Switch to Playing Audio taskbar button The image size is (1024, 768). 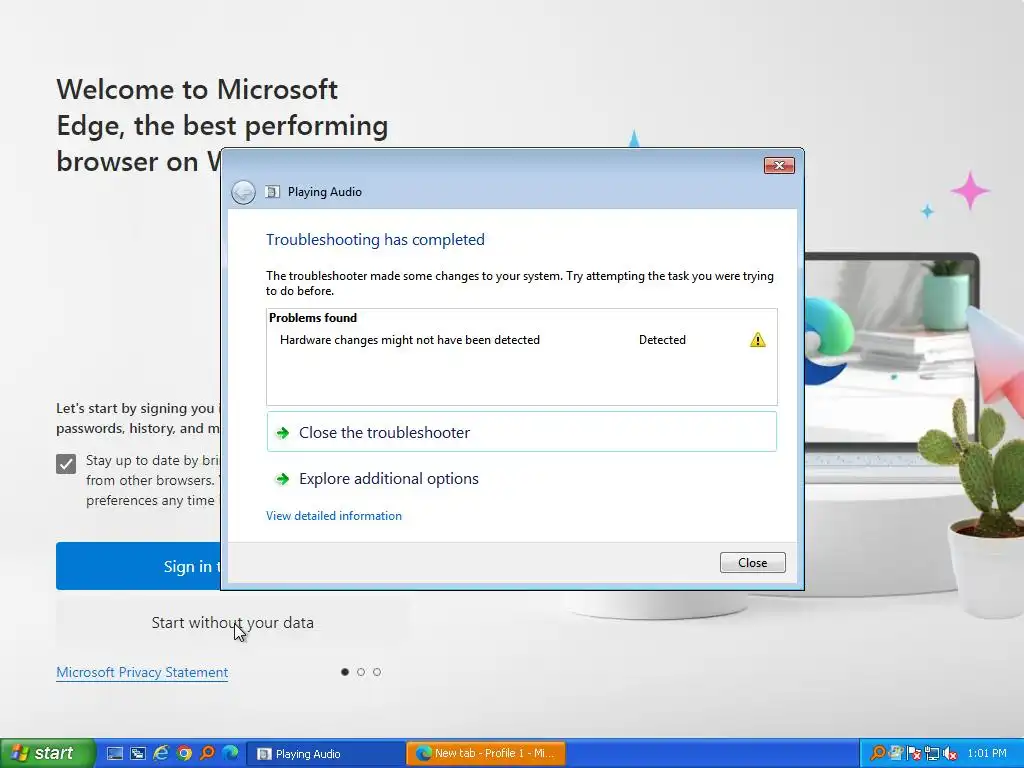[325, 754]
